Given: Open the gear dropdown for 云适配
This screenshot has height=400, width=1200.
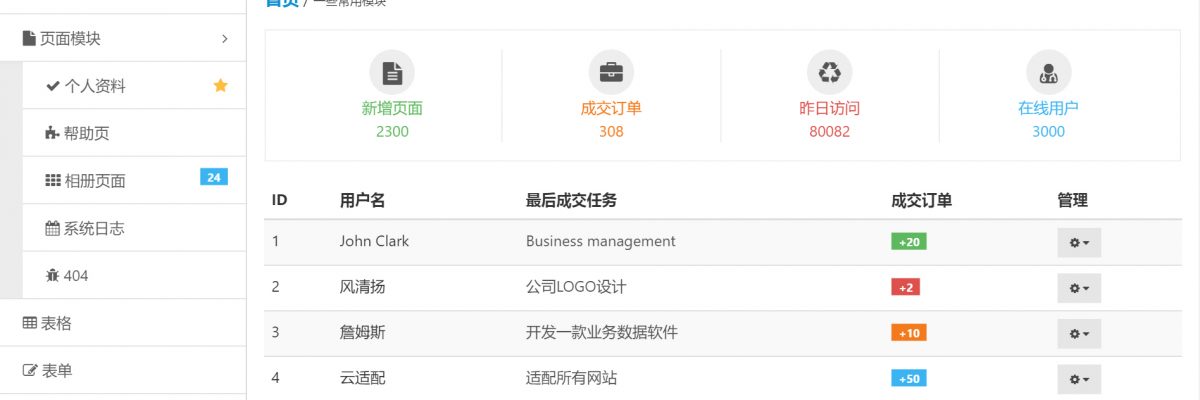Looking at the screenshot, I should 1079,379.
